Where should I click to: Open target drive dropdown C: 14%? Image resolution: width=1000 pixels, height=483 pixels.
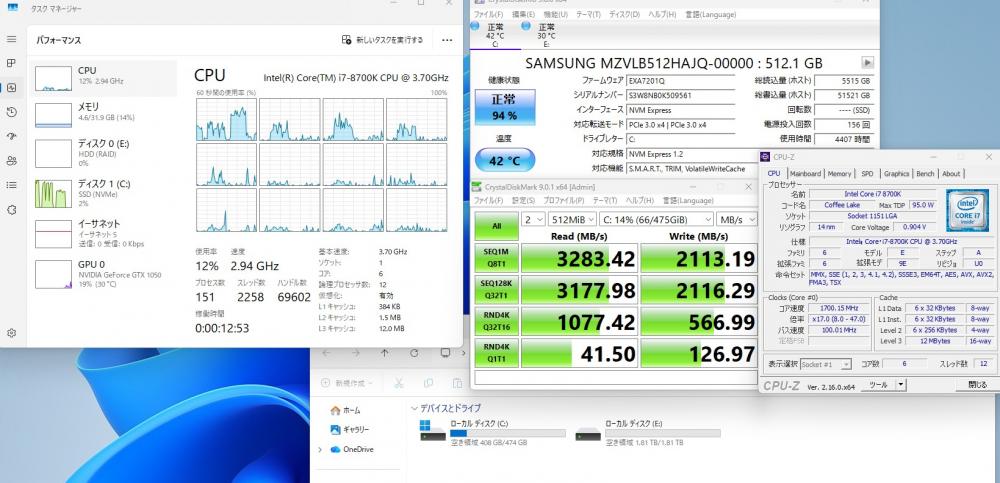(656, 219)
